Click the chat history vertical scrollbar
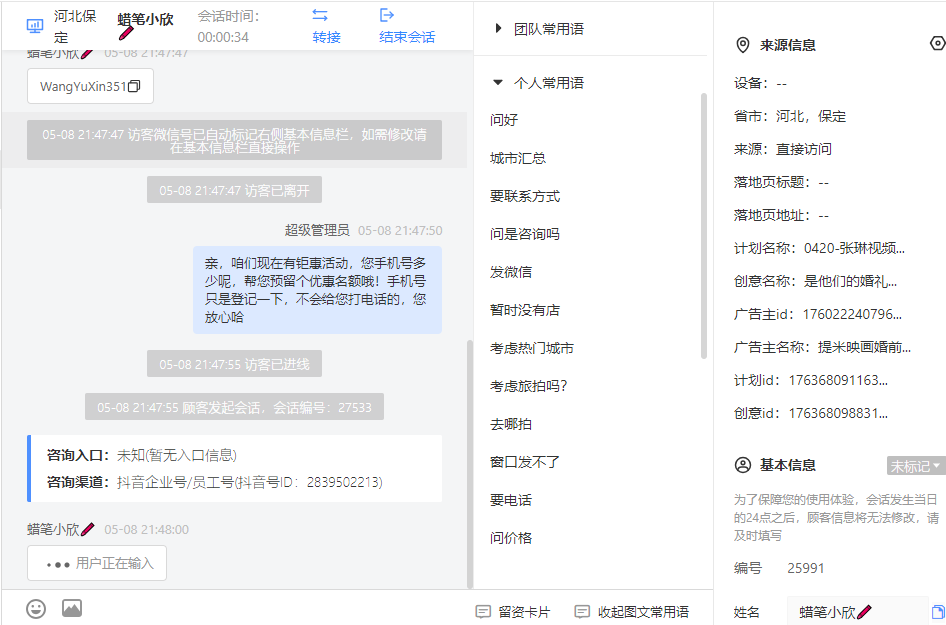 click(470, 463)
